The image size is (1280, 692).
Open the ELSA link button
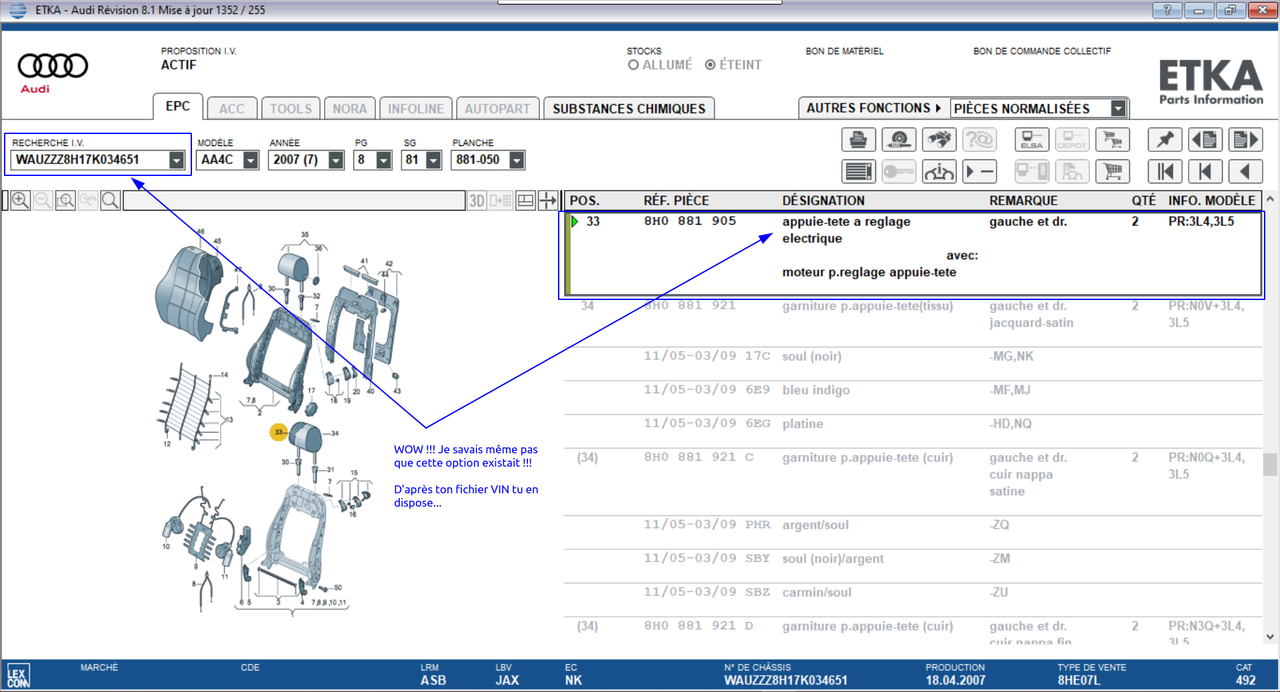[1031, 140]
